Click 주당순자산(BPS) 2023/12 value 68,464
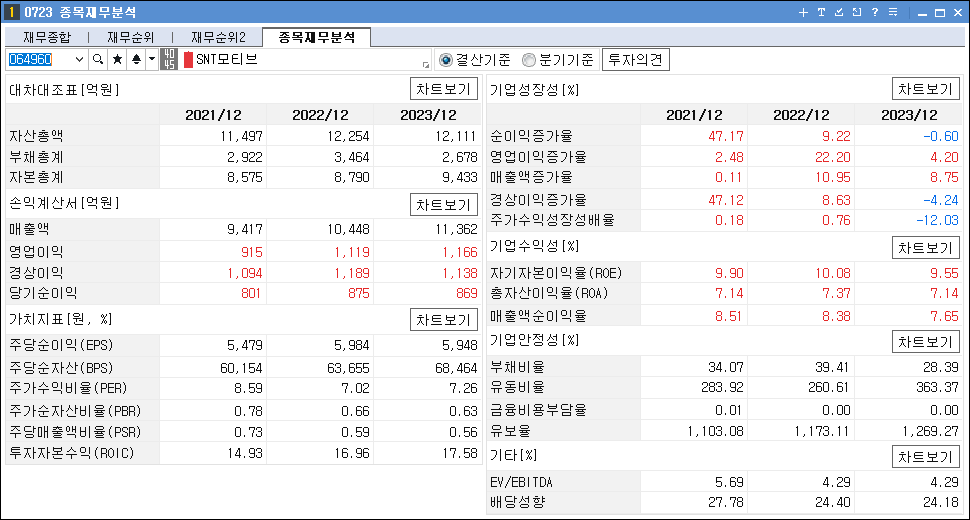The image size is (970, 520). click(x=456, y=369)
